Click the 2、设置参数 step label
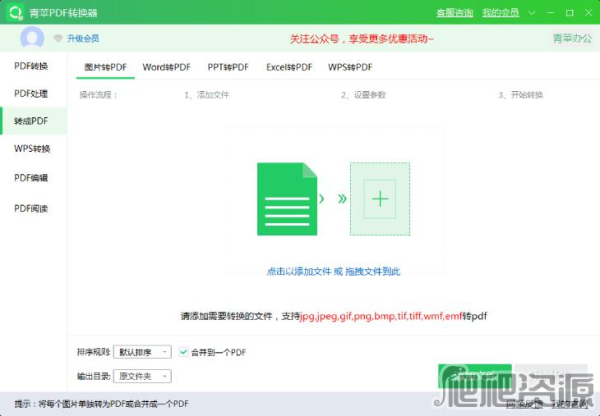The image size is (600, 416). tap(364, 95)
